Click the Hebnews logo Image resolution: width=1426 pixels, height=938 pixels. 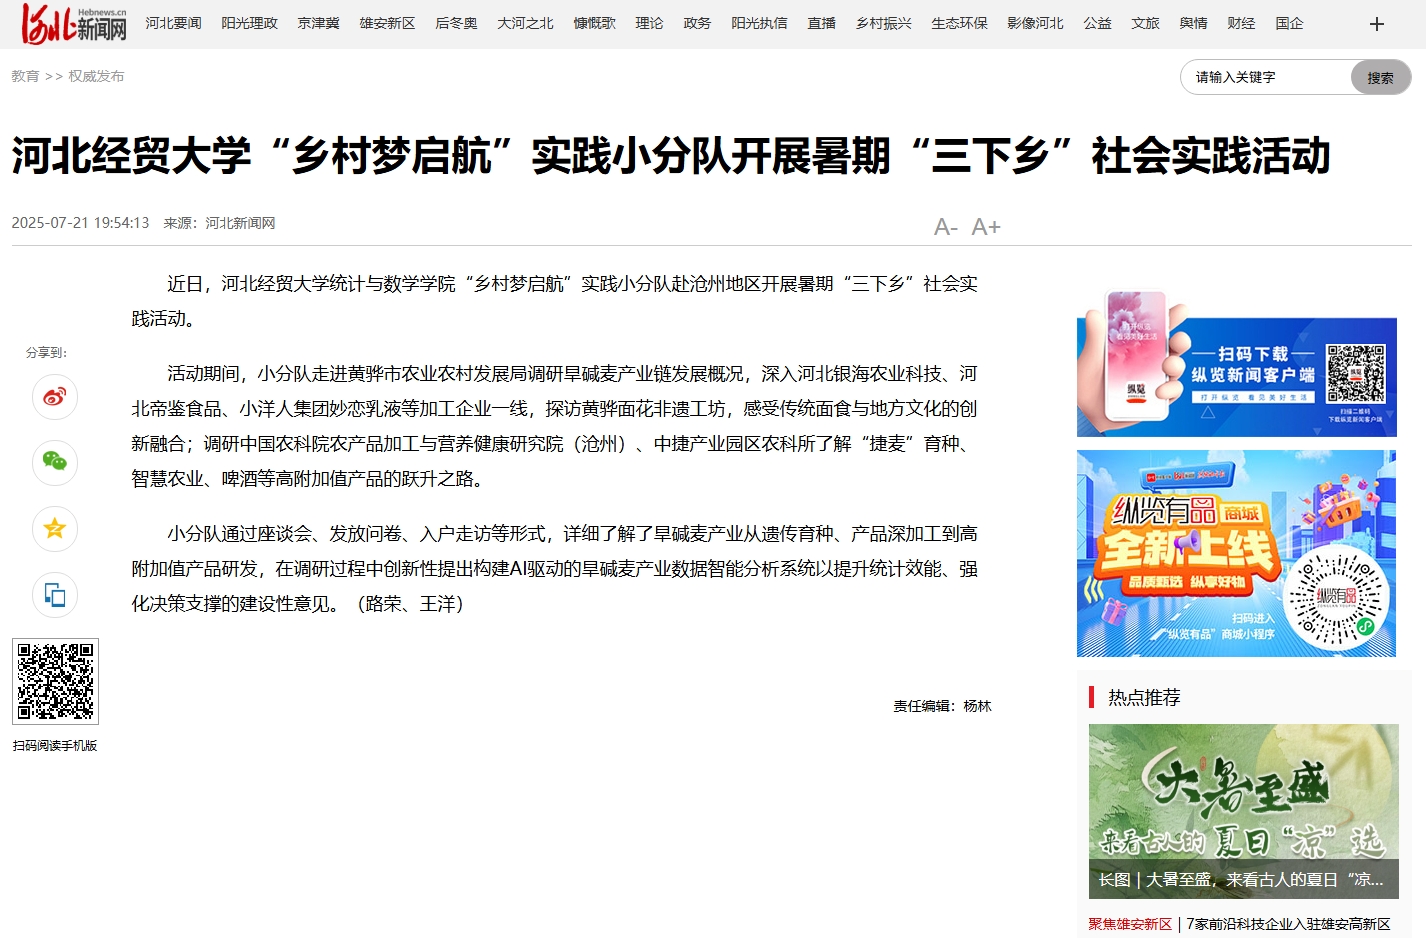(x=75, y=24)
